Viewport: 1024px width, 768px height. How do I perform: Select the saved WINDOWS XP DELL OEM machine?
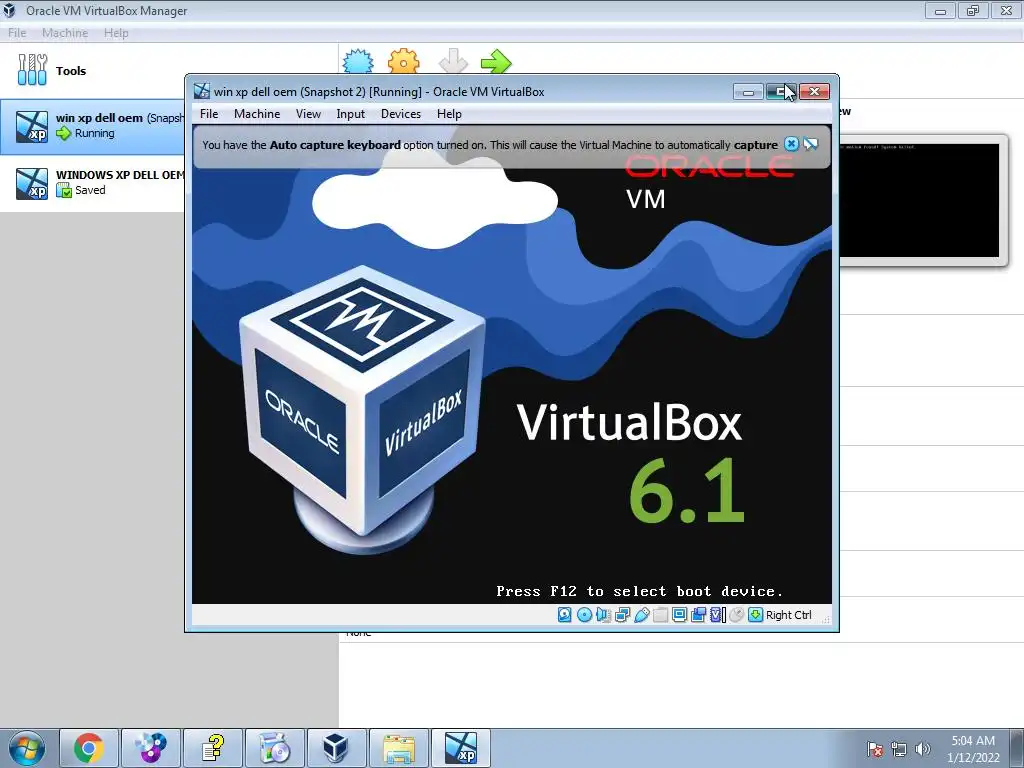click(92, 183)
